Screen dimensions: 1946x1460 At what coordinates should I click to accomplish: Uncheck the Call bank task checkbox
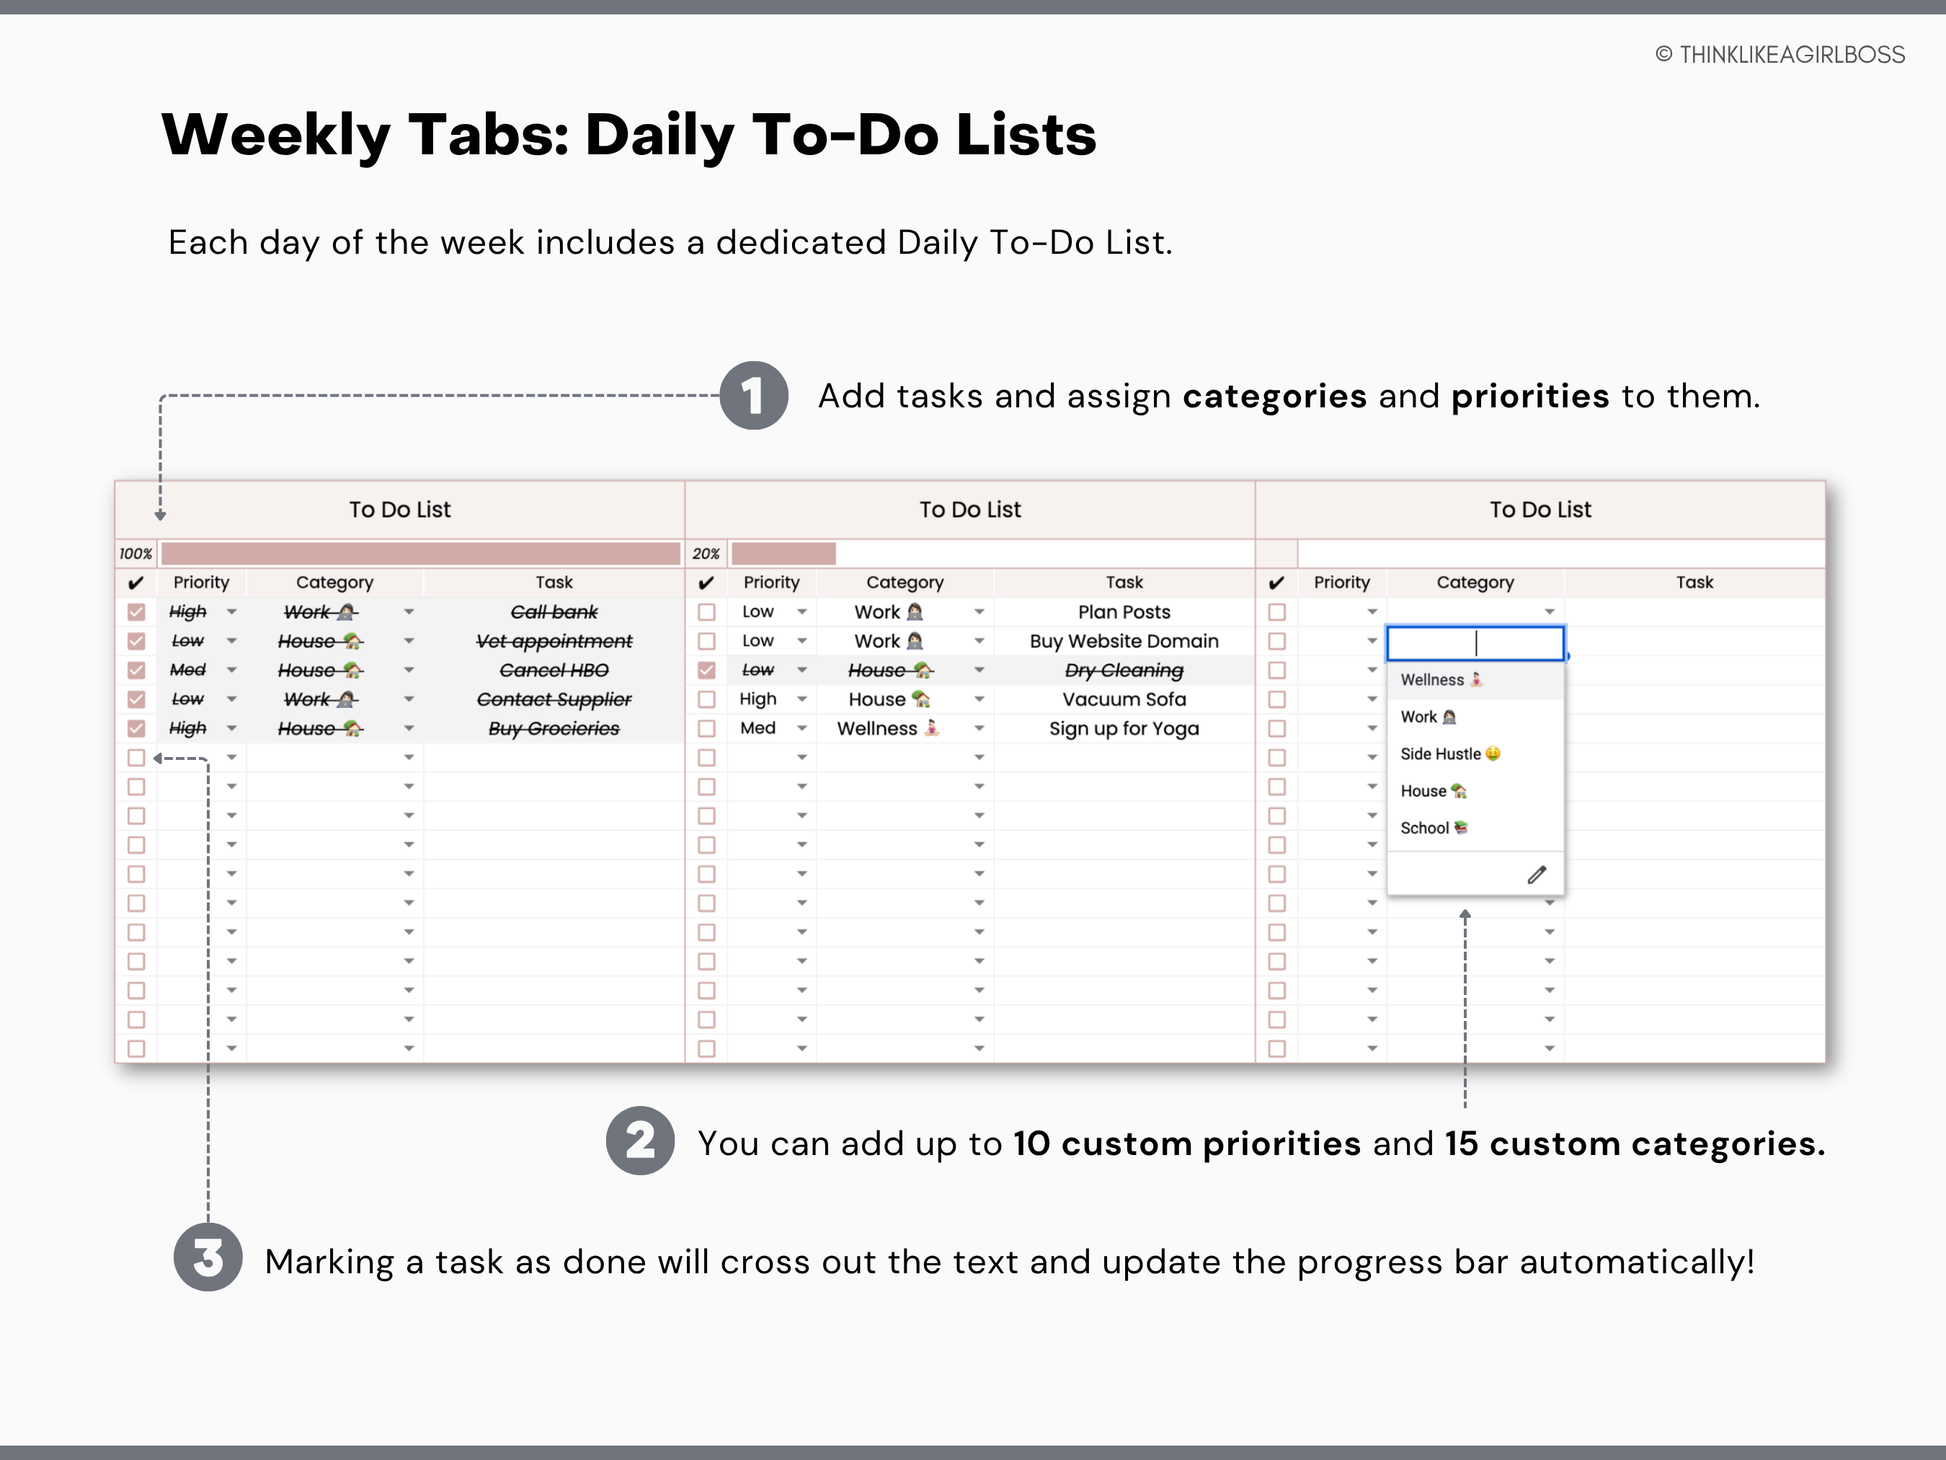[x=137, y=612]
